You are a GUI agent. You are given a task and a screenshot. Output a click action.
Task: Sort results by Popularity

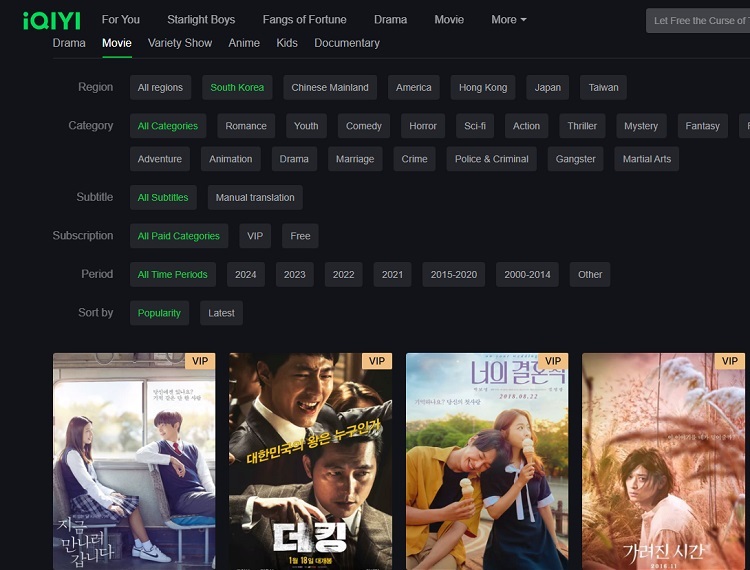[159, 313]
